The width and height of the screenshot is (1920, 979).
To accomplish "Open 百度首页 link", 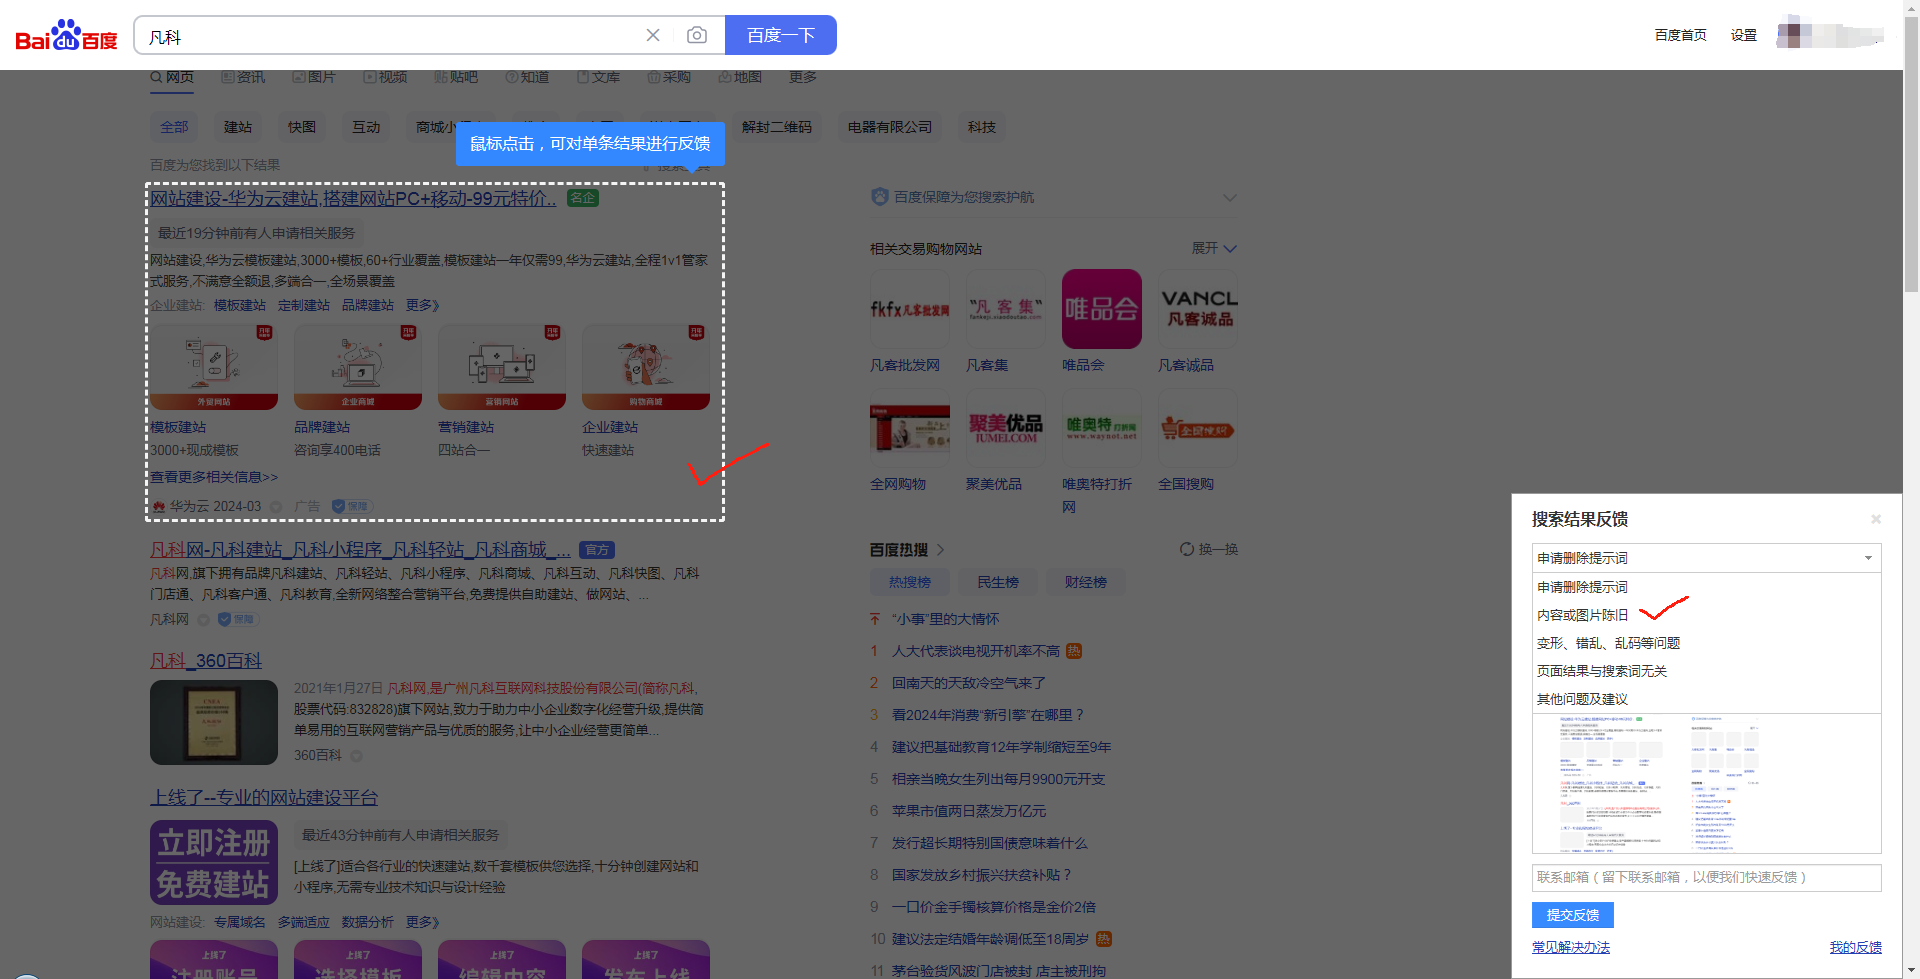I will [1680, 35].
